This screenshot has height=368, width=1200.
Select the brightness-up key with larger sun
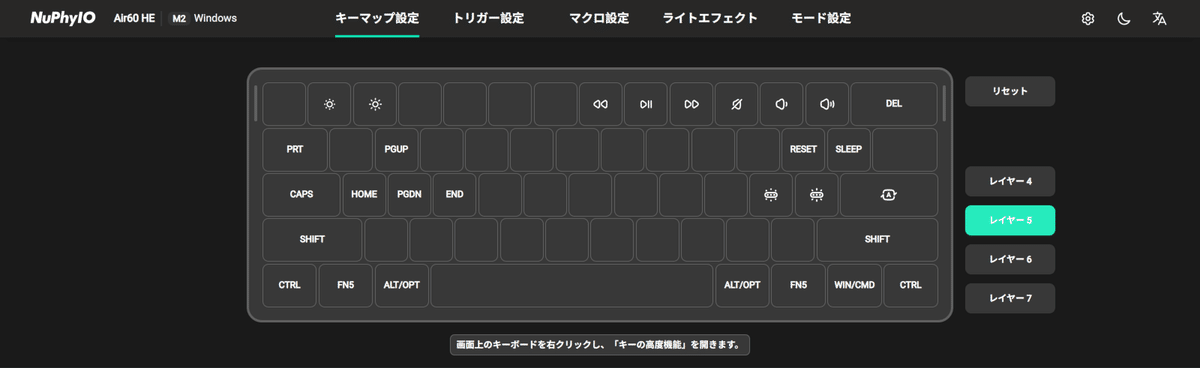click(x=375, y=104)
